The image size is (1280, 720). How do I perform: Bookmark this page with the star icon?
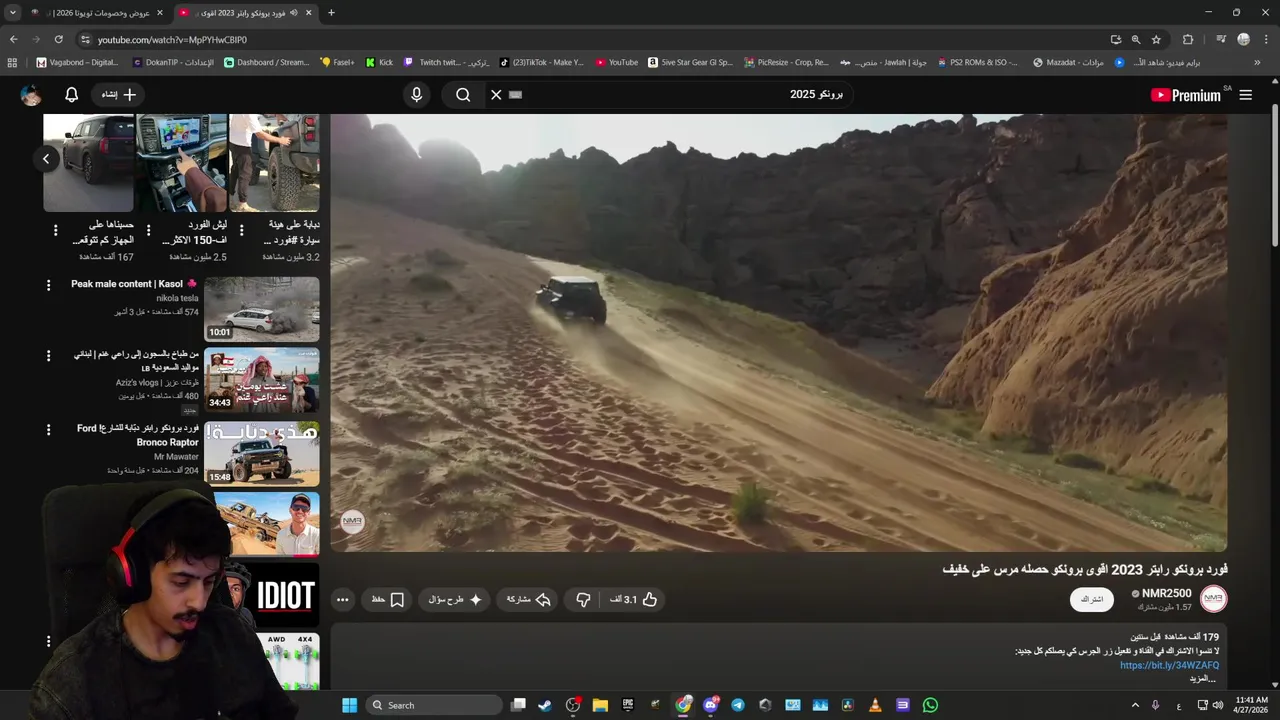point(1156,39)
